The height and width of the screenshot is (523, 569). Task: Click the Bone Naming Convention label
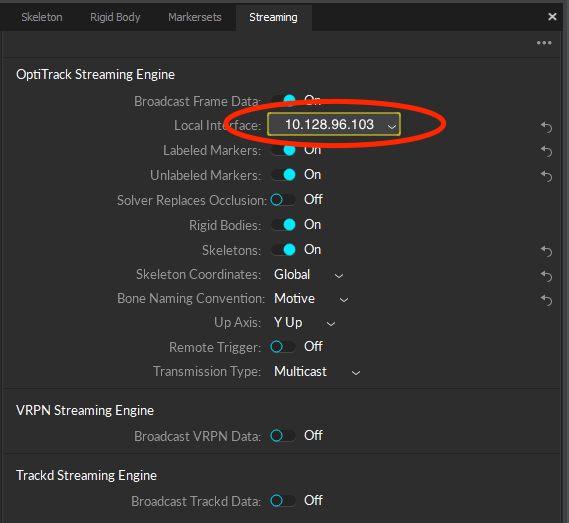191,299
